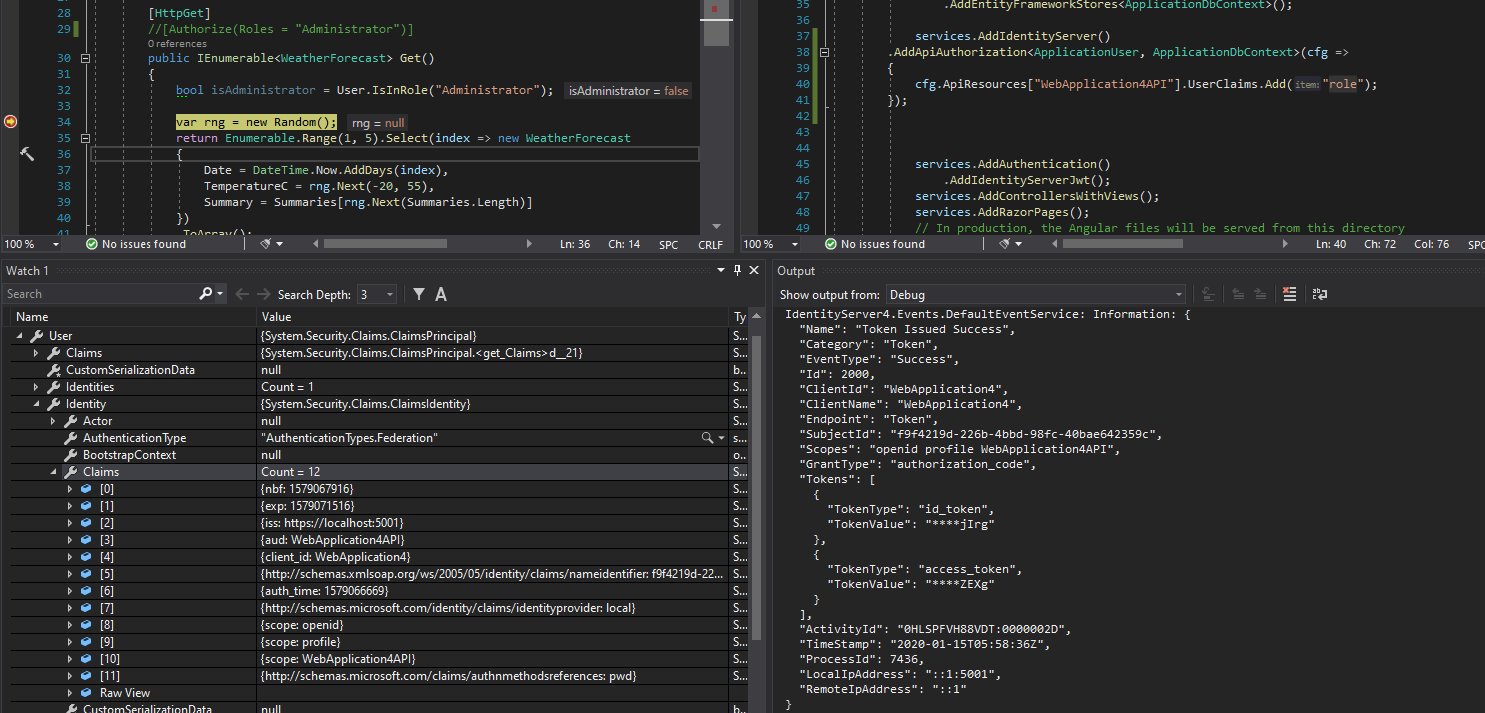Click the blue cube icon of claim [5]

(86, 574)
